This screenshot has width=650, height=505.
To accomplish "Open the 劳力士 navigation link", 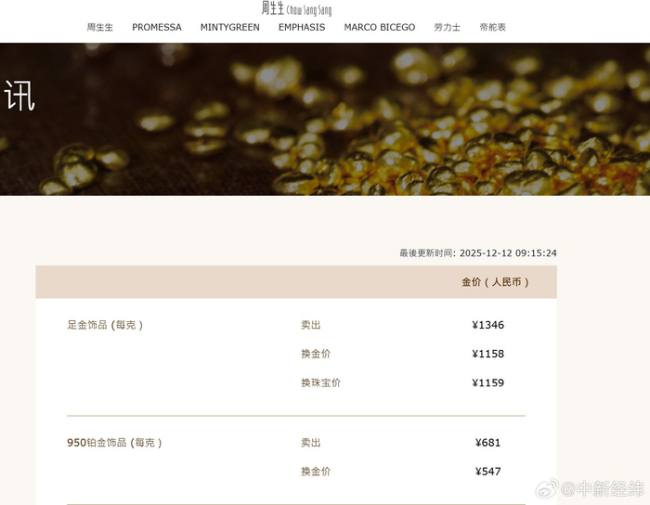I will [x=447, y=27].
